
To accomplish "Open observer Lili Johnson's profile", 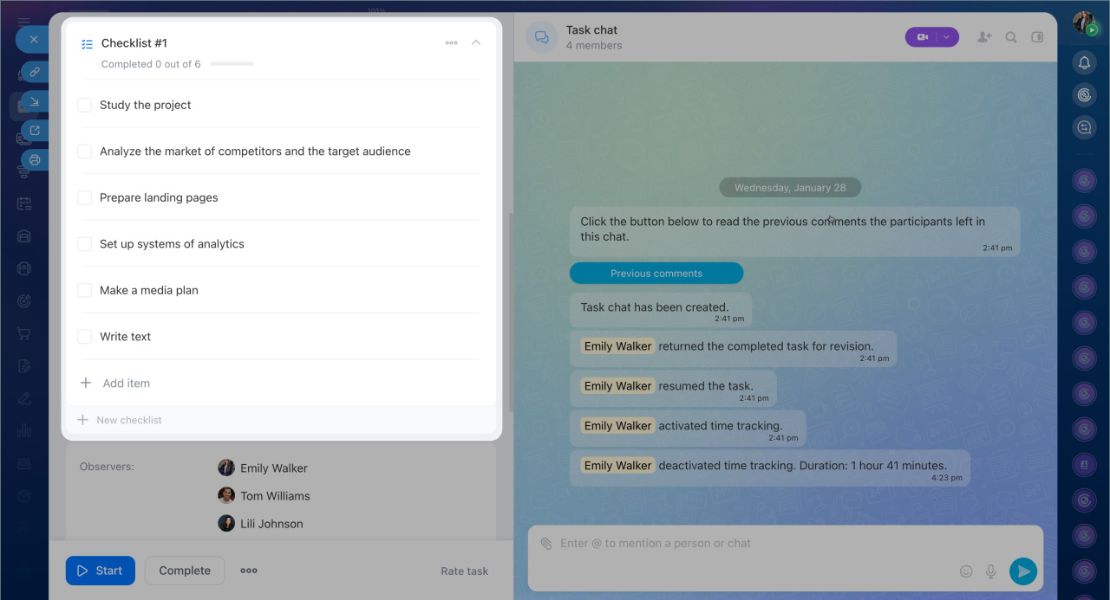I will pos(271,524).
